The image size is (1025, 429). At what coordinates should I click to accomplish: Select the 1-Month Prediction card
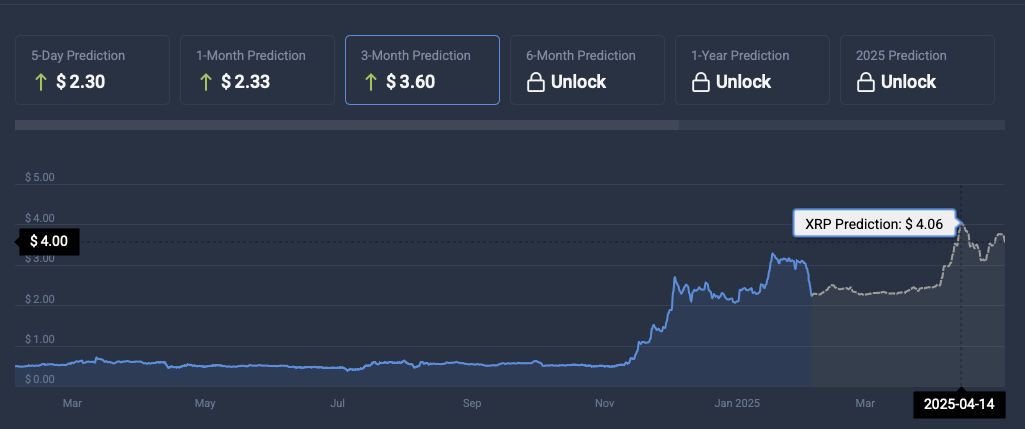258,70
